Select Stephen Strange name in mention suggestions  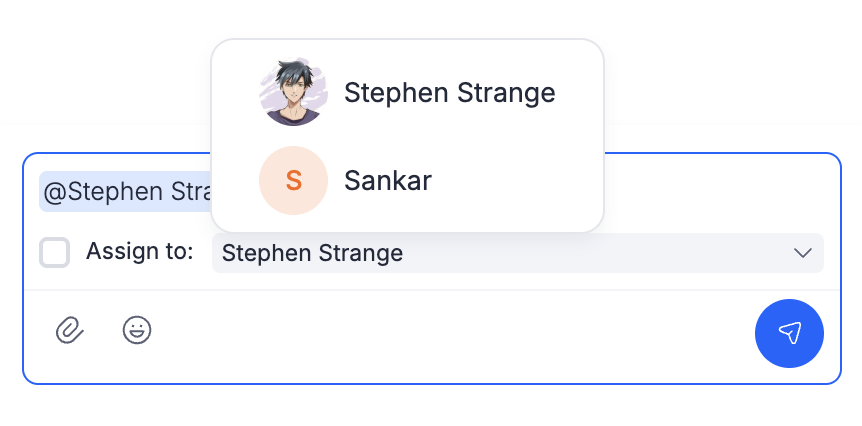click(x=449, y=93)
